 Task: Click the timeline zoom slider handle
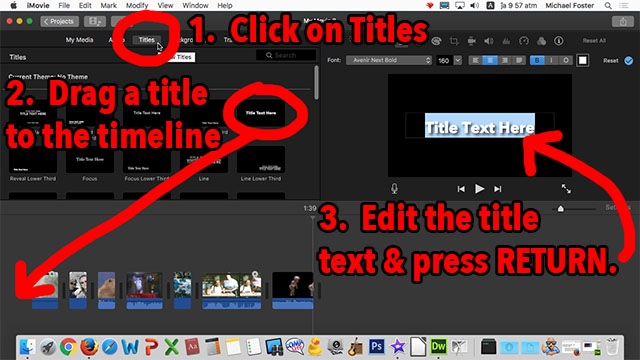[x=560, y=209]
